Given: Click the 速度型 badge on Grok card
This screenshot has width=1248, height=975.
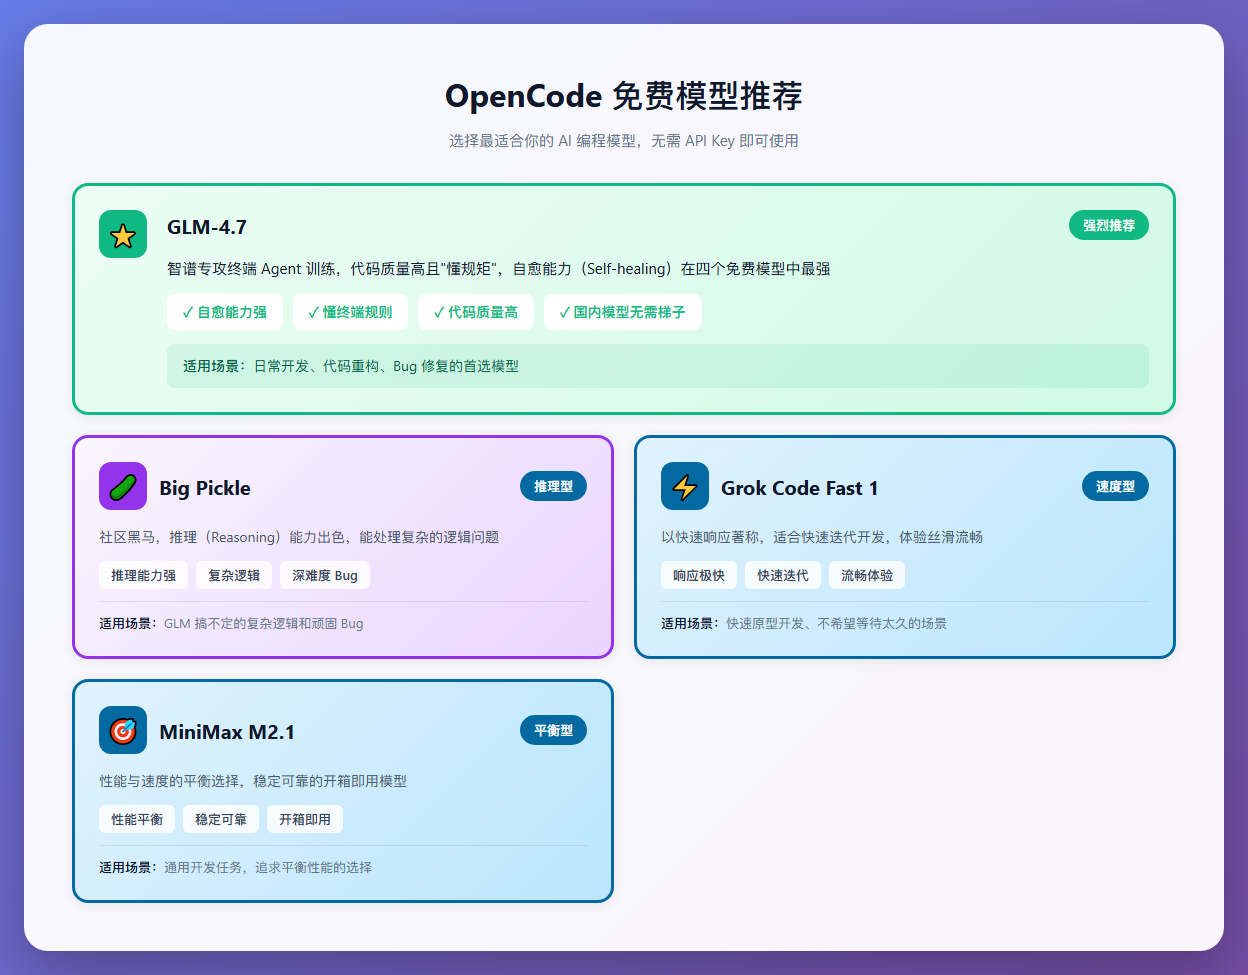Looking at the screenshot, I should pyautogui.click(x=1115, y=486).
